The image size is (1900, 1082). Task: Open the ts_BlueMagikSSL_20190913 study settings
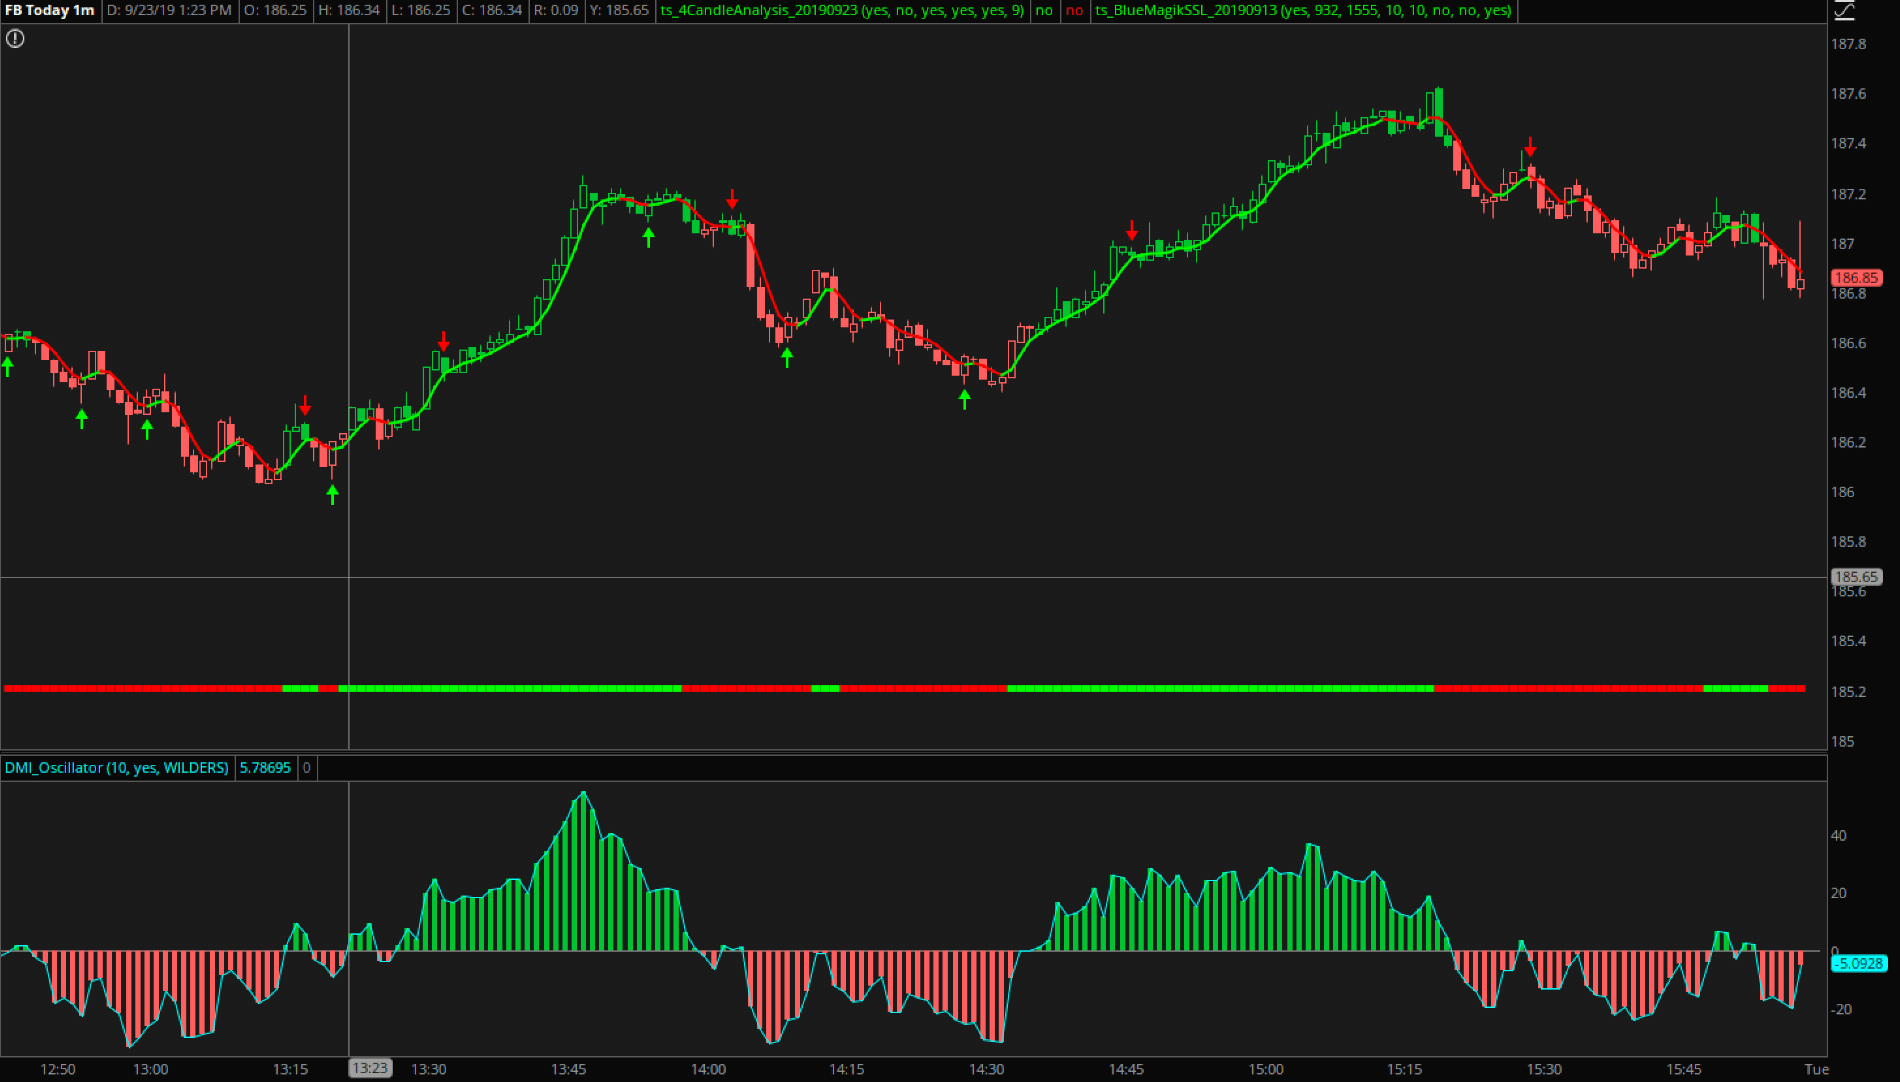click(x=1300, y=11)
